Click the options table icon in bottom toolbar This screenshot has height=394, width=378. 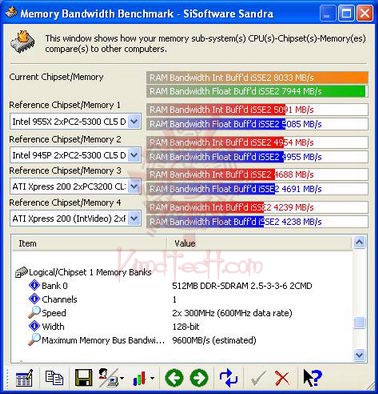tap(24, 378)
